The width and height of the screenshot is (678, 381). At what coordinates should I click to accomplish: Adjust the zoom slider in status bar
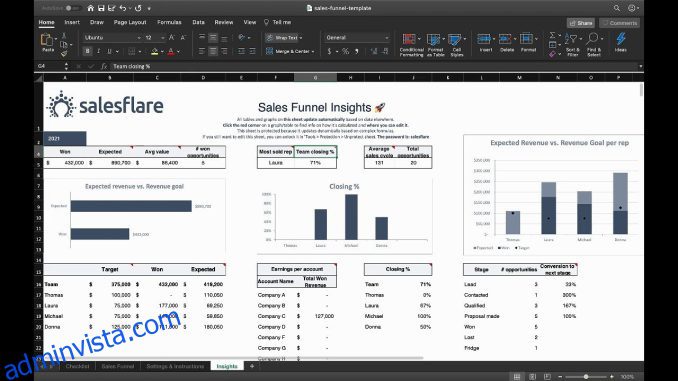pyautogui.click(x=586, y=377)
